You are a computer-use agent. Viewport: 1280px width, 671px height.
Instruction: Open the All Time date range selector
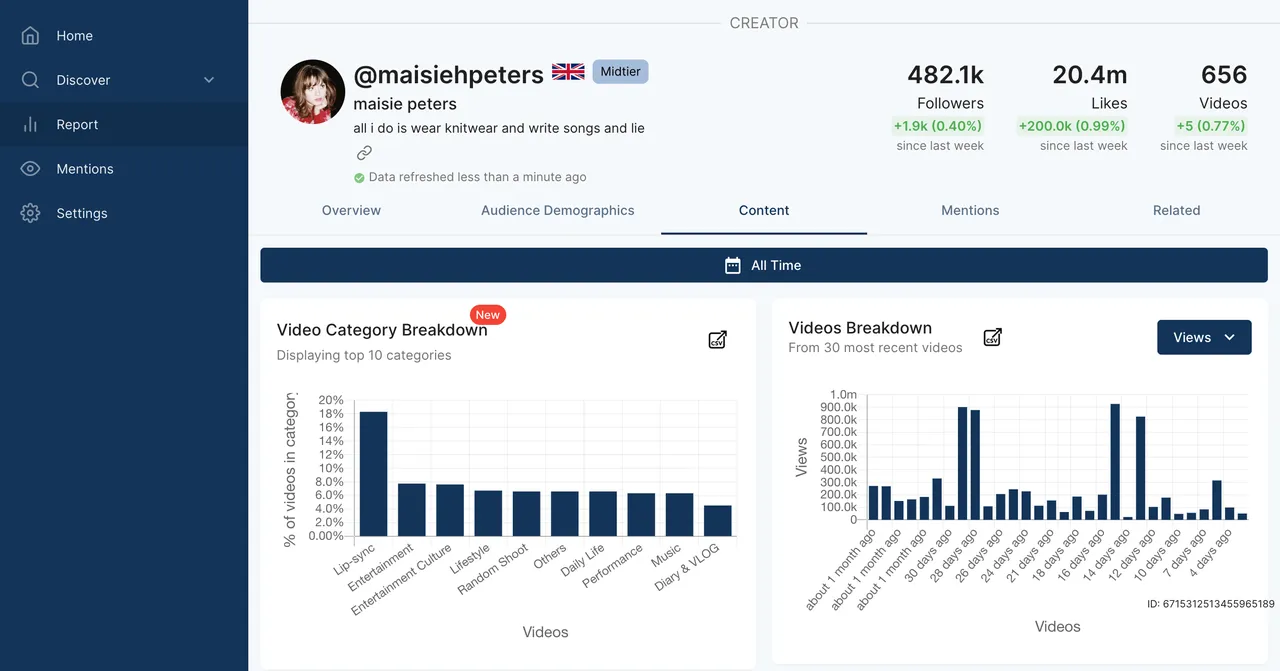pos(764,265)
